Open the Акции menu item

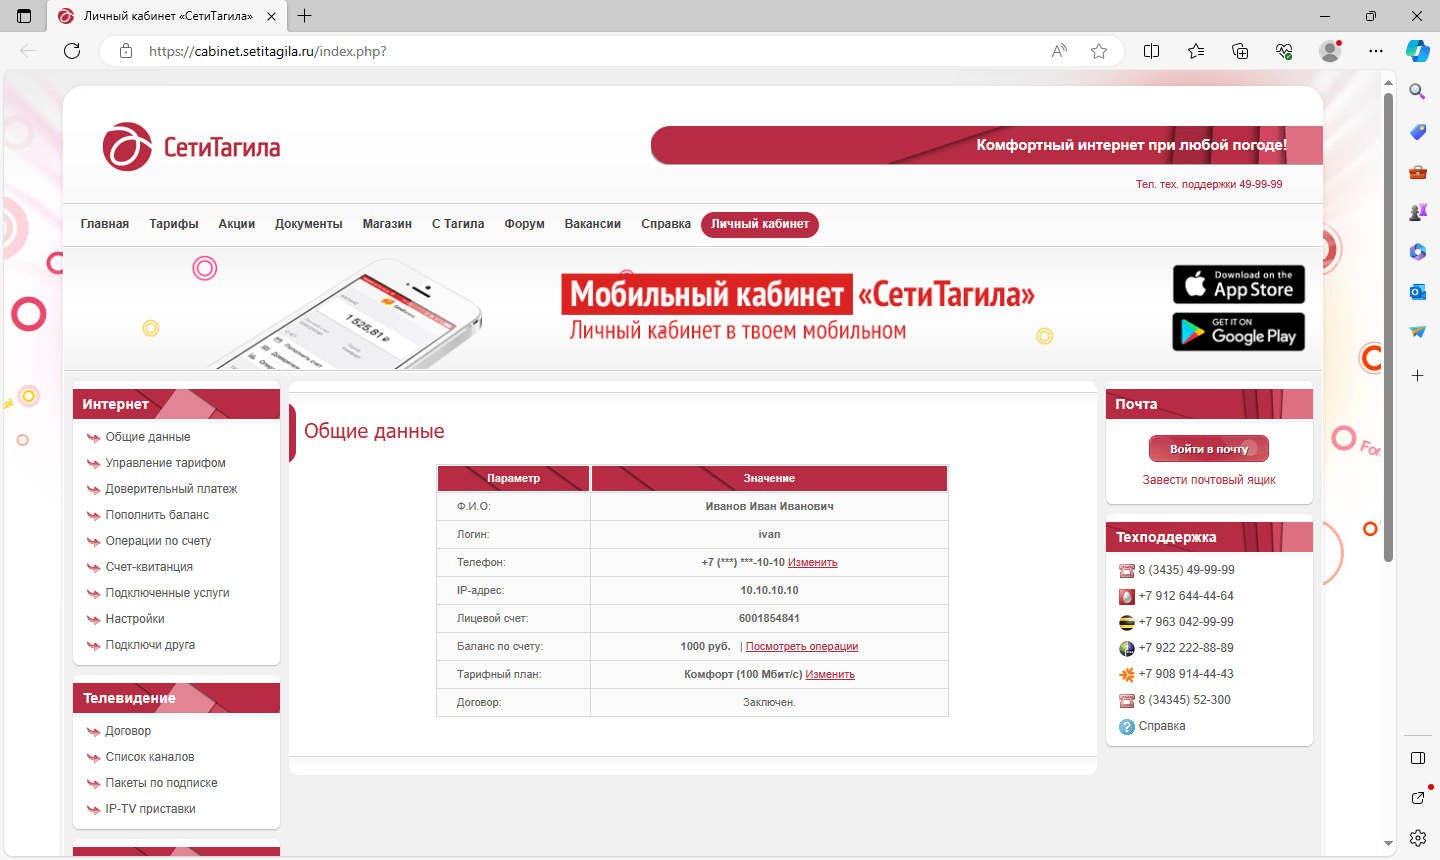[x=237, y=224]
